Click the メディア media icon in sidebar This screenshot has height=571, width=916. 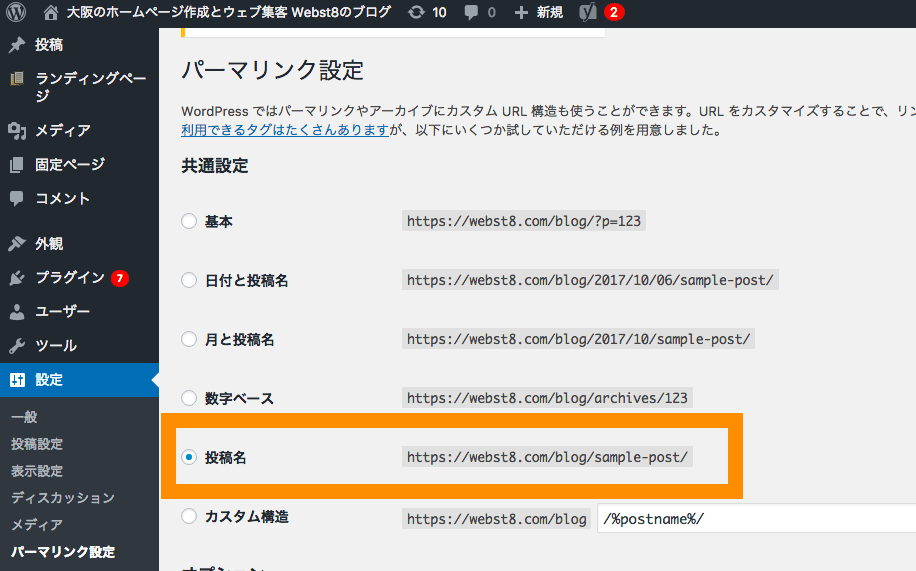[x=17, y=130]
